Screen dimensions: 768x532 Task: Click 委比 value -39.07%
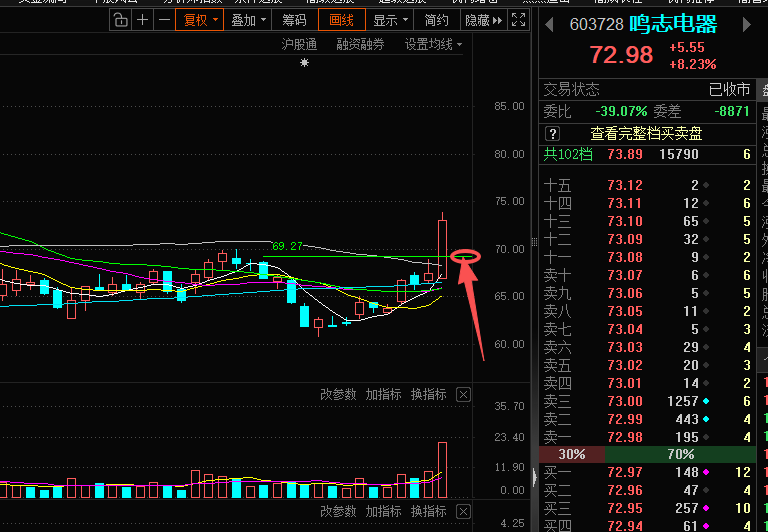pyautogui.click(x=621, y=111)
